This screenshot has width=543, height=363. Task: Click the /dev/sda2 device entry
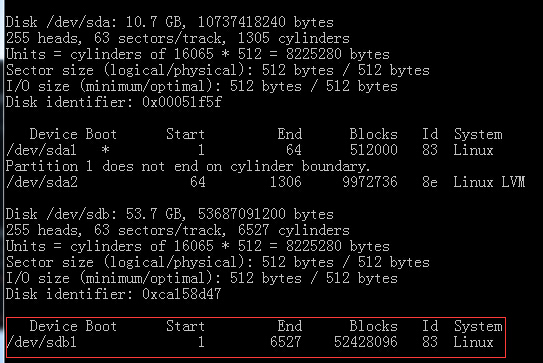(42, 182)
